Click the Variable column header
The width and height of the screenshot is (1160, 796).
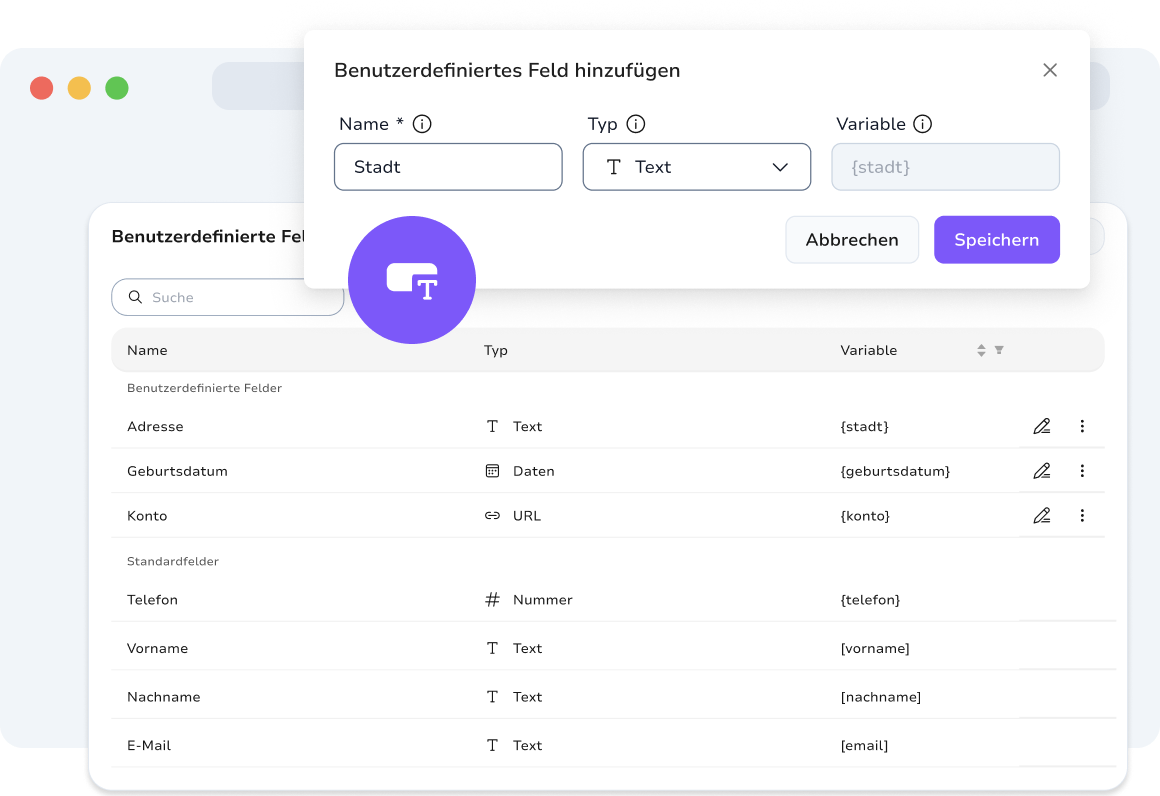point(869,350)
